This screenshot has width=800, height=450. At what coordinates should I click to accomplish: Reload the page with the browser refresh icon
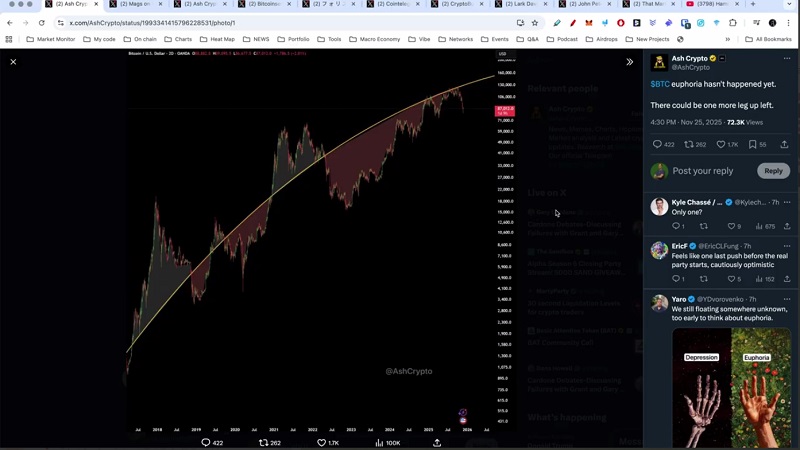coord(41,22)
